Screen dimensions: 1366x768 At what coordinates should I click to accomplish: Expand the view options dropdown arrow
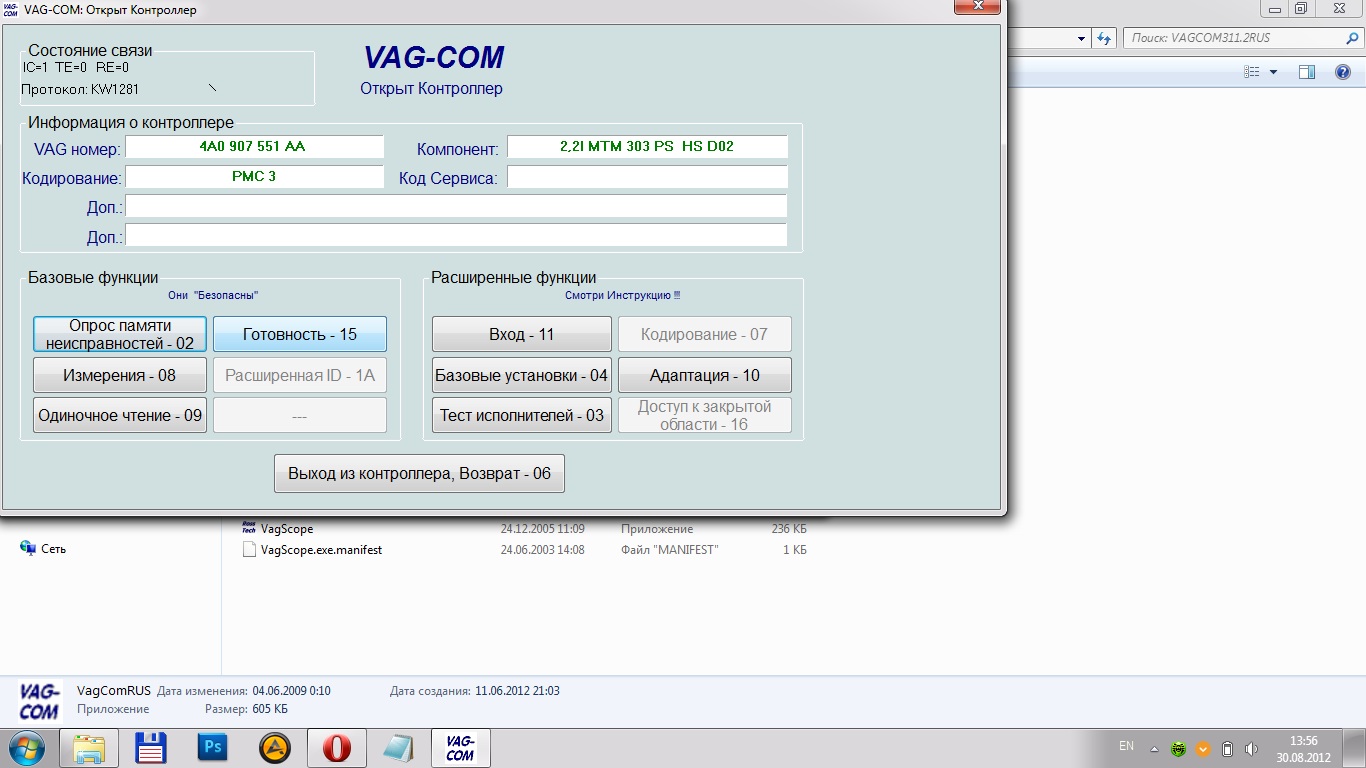tap(1273, 72)
